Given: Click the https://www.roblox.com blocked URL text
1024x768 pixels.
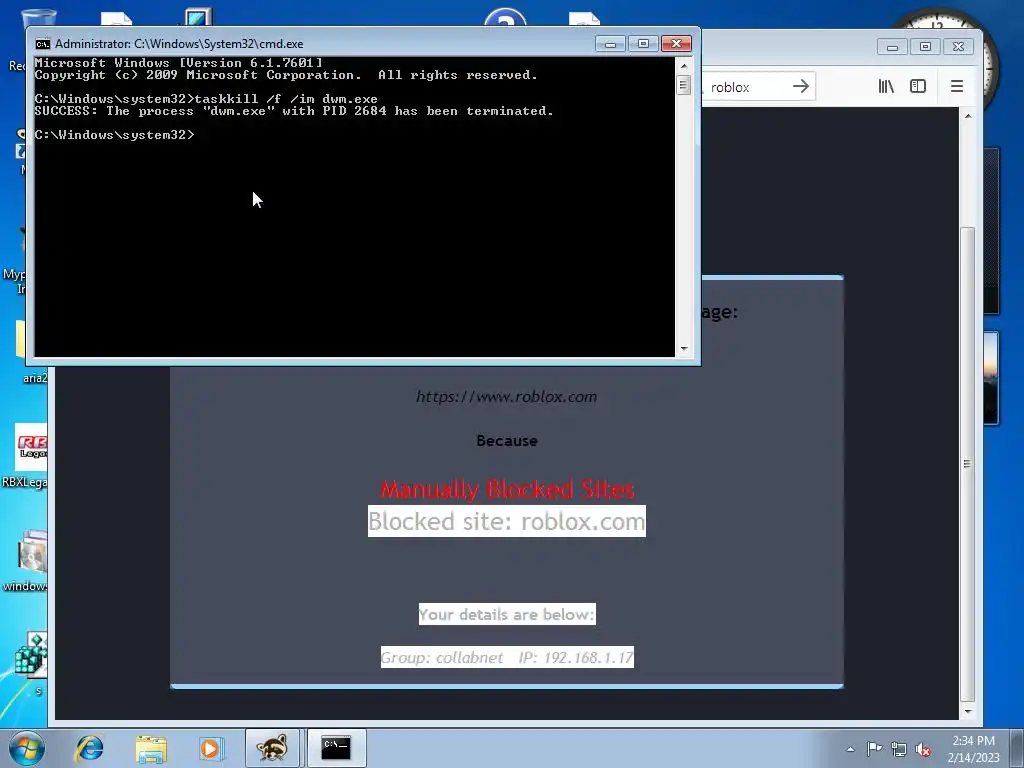Looking at the screenshot, I should coord(506,396).
